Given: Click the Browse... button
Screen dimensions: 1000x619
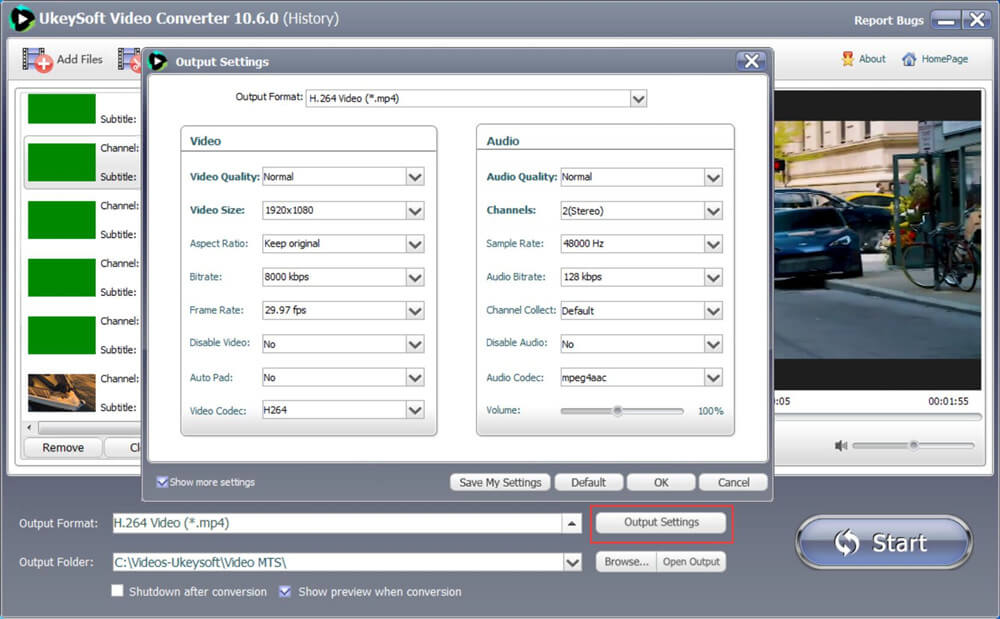Looking at the screenshot, I should pyautogui.click(x=626, y=562).
